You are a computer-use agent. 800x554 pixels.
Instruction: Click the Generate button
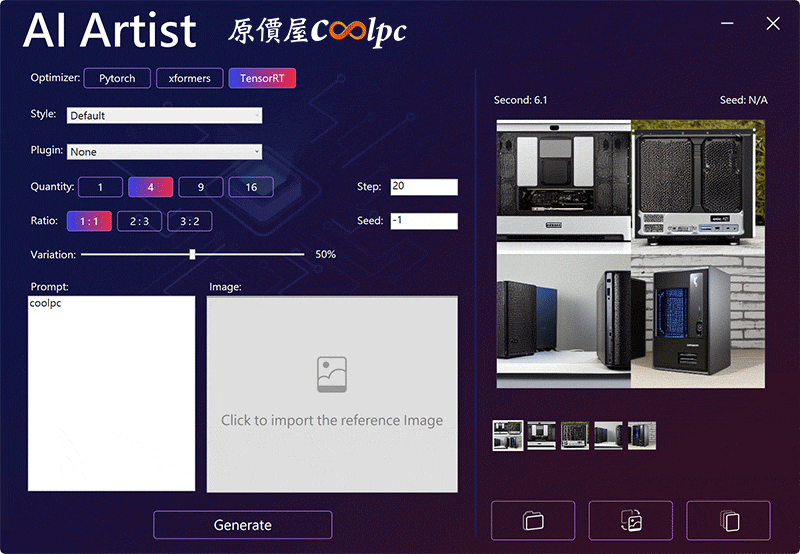coord(243,525)
